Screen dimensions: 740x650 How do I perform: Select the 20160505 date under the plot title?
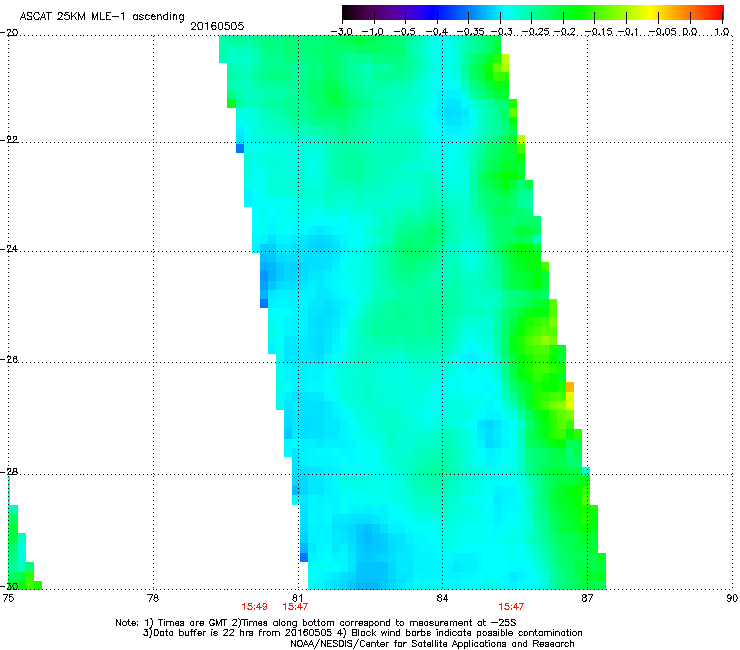coord(217,26)
